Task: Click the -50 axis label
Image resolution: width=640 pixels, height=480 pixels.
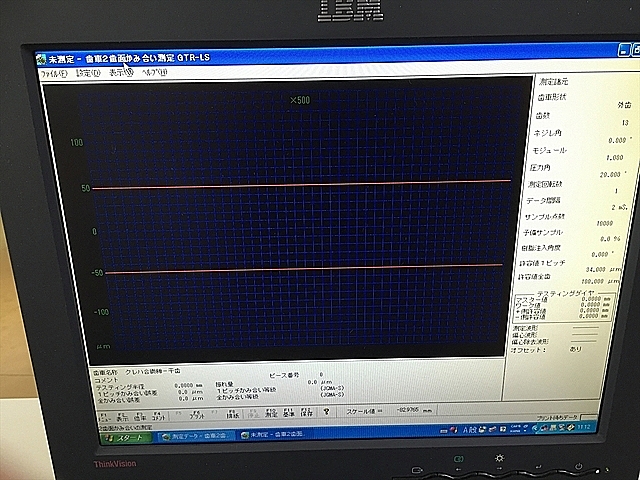Action: point(97,273)
